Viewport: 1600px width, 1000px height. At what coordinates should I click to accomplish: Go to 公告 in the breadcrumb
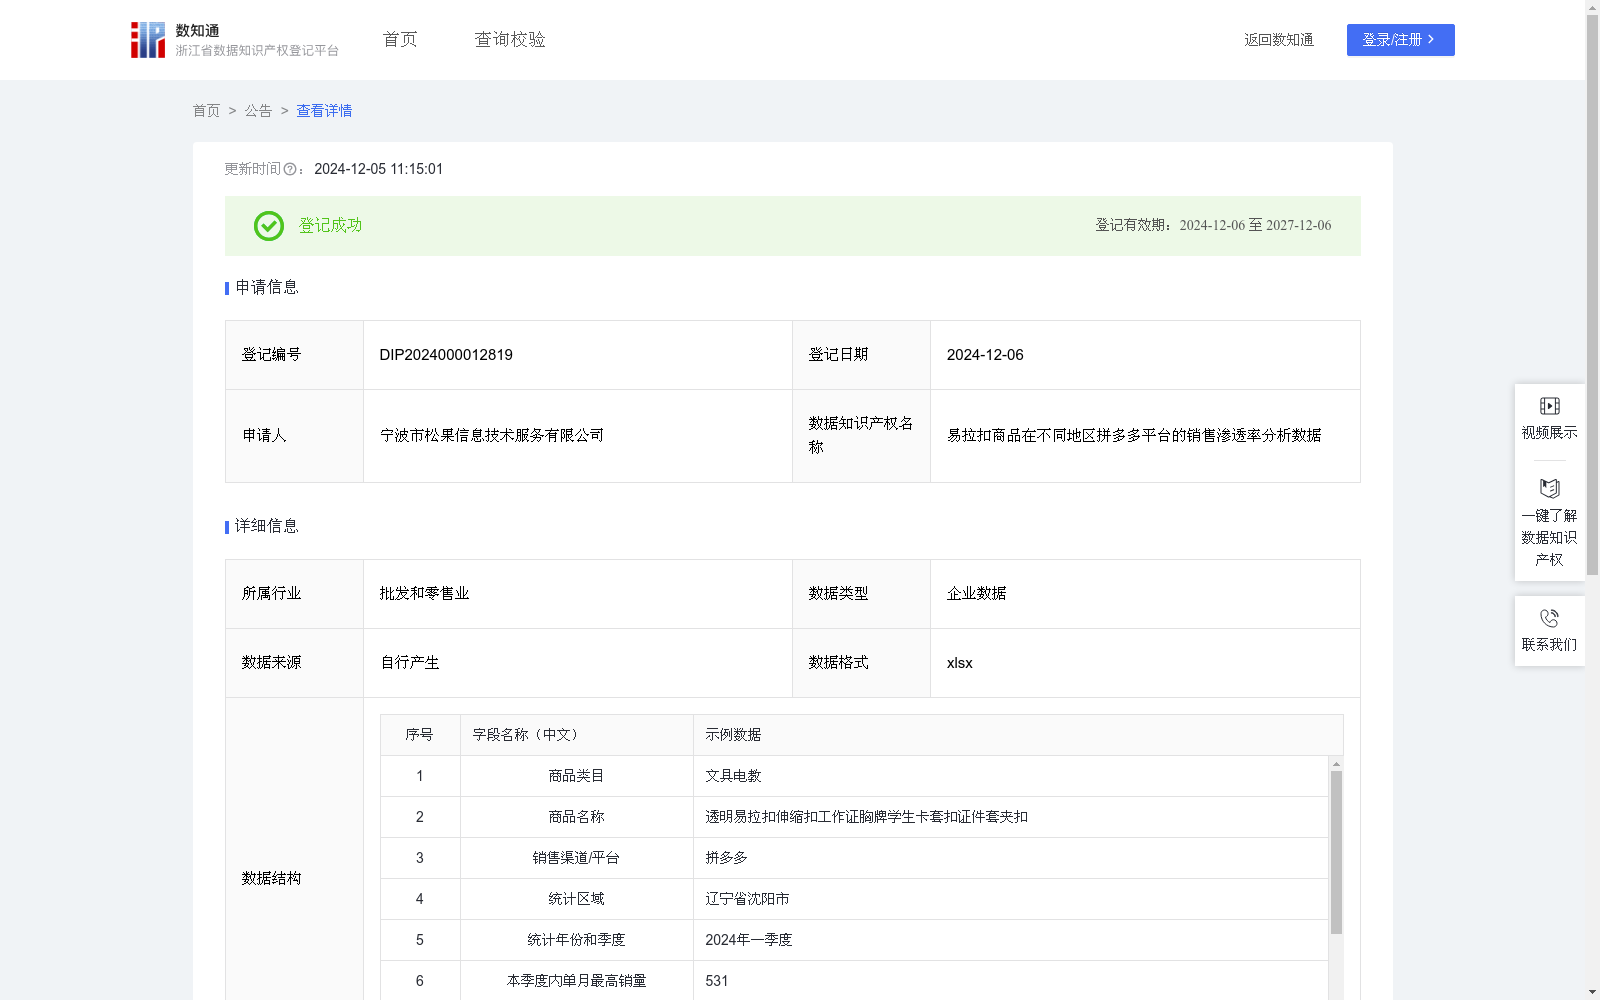[x=258, y=111]
